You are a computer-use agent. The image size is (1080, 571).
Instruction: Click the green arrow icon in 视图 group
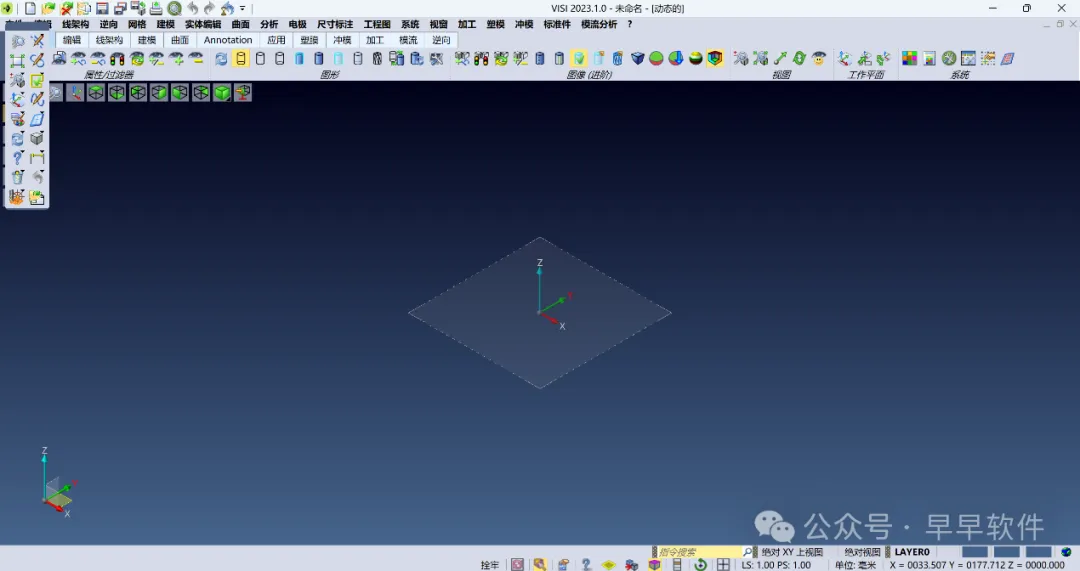click(780, 59)
